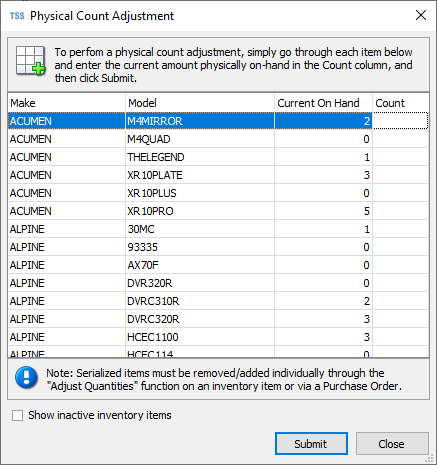
Task: Close the Physical Count Adjustment dialog via X
Action: coord(421,15)
